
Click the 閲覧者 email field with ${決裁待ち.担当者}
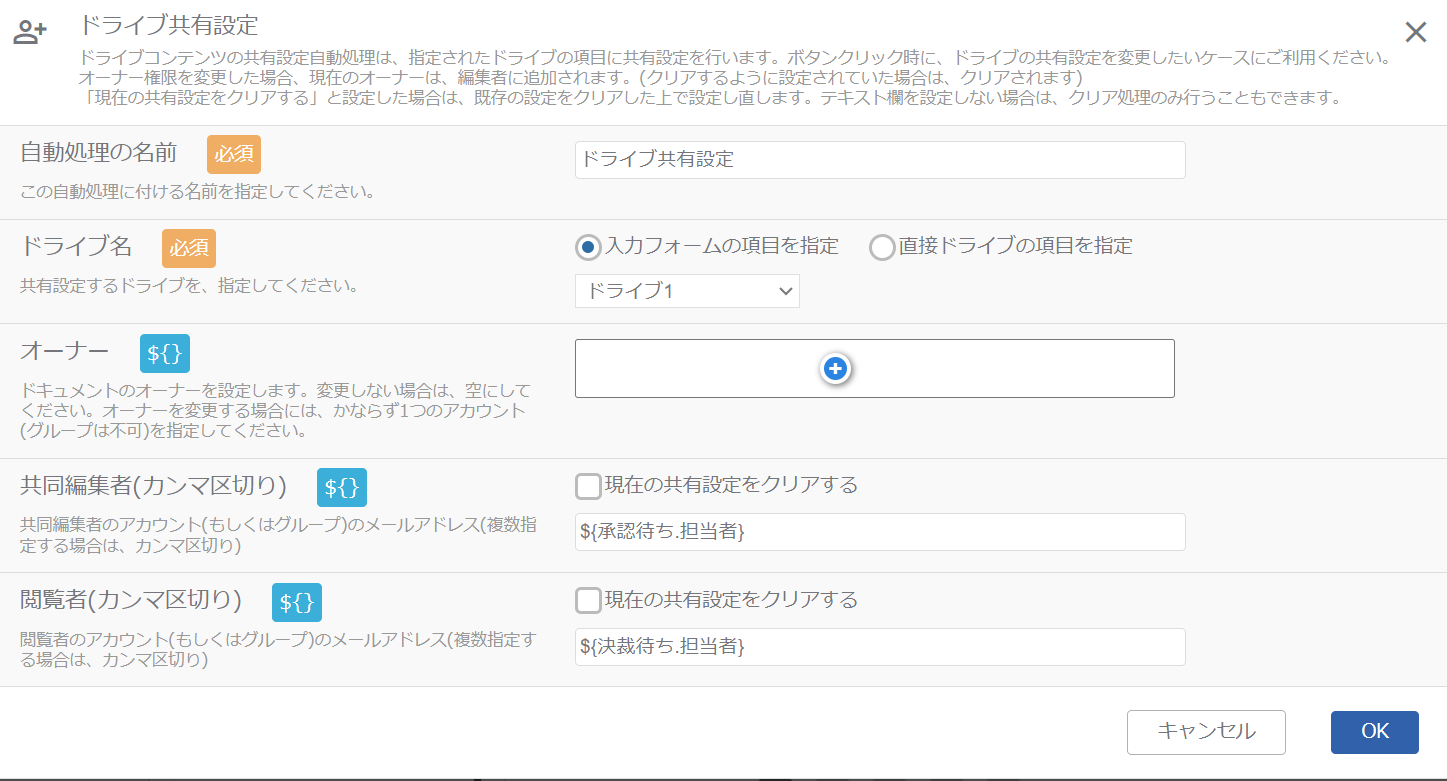point(880,647)
